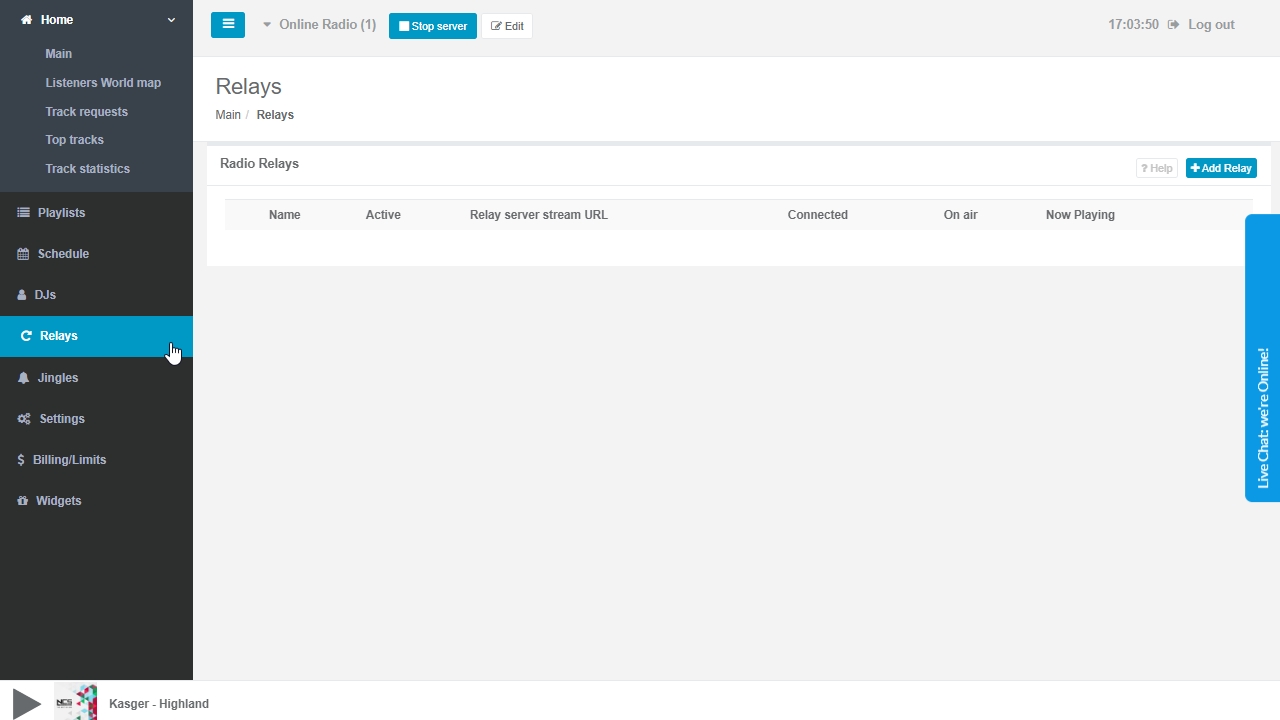
Task: Click the hamburger menu toggle button
Action: (x=228, y=25)
